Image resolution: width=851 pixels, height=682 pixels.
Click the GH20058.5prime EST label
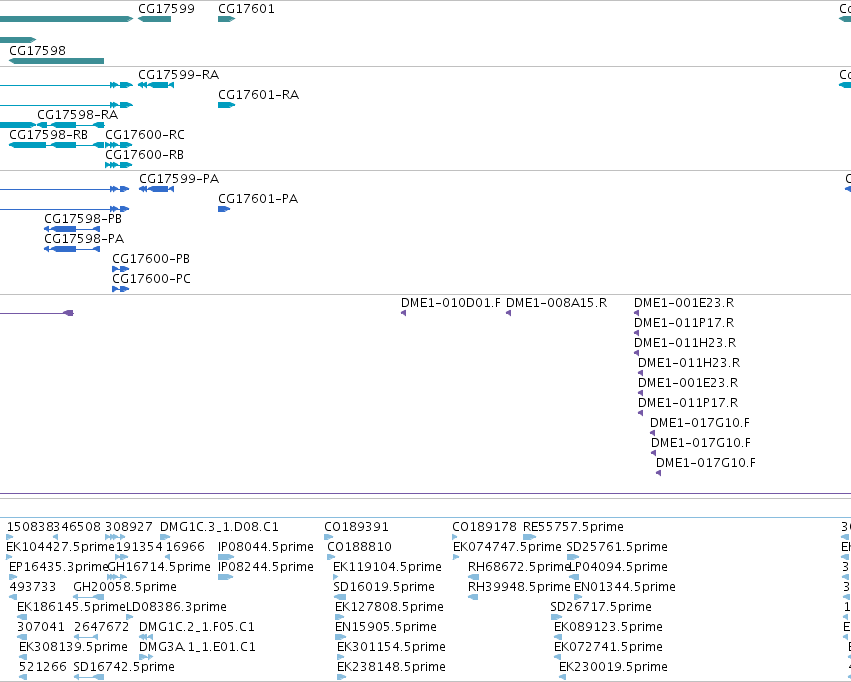point(125,587)
